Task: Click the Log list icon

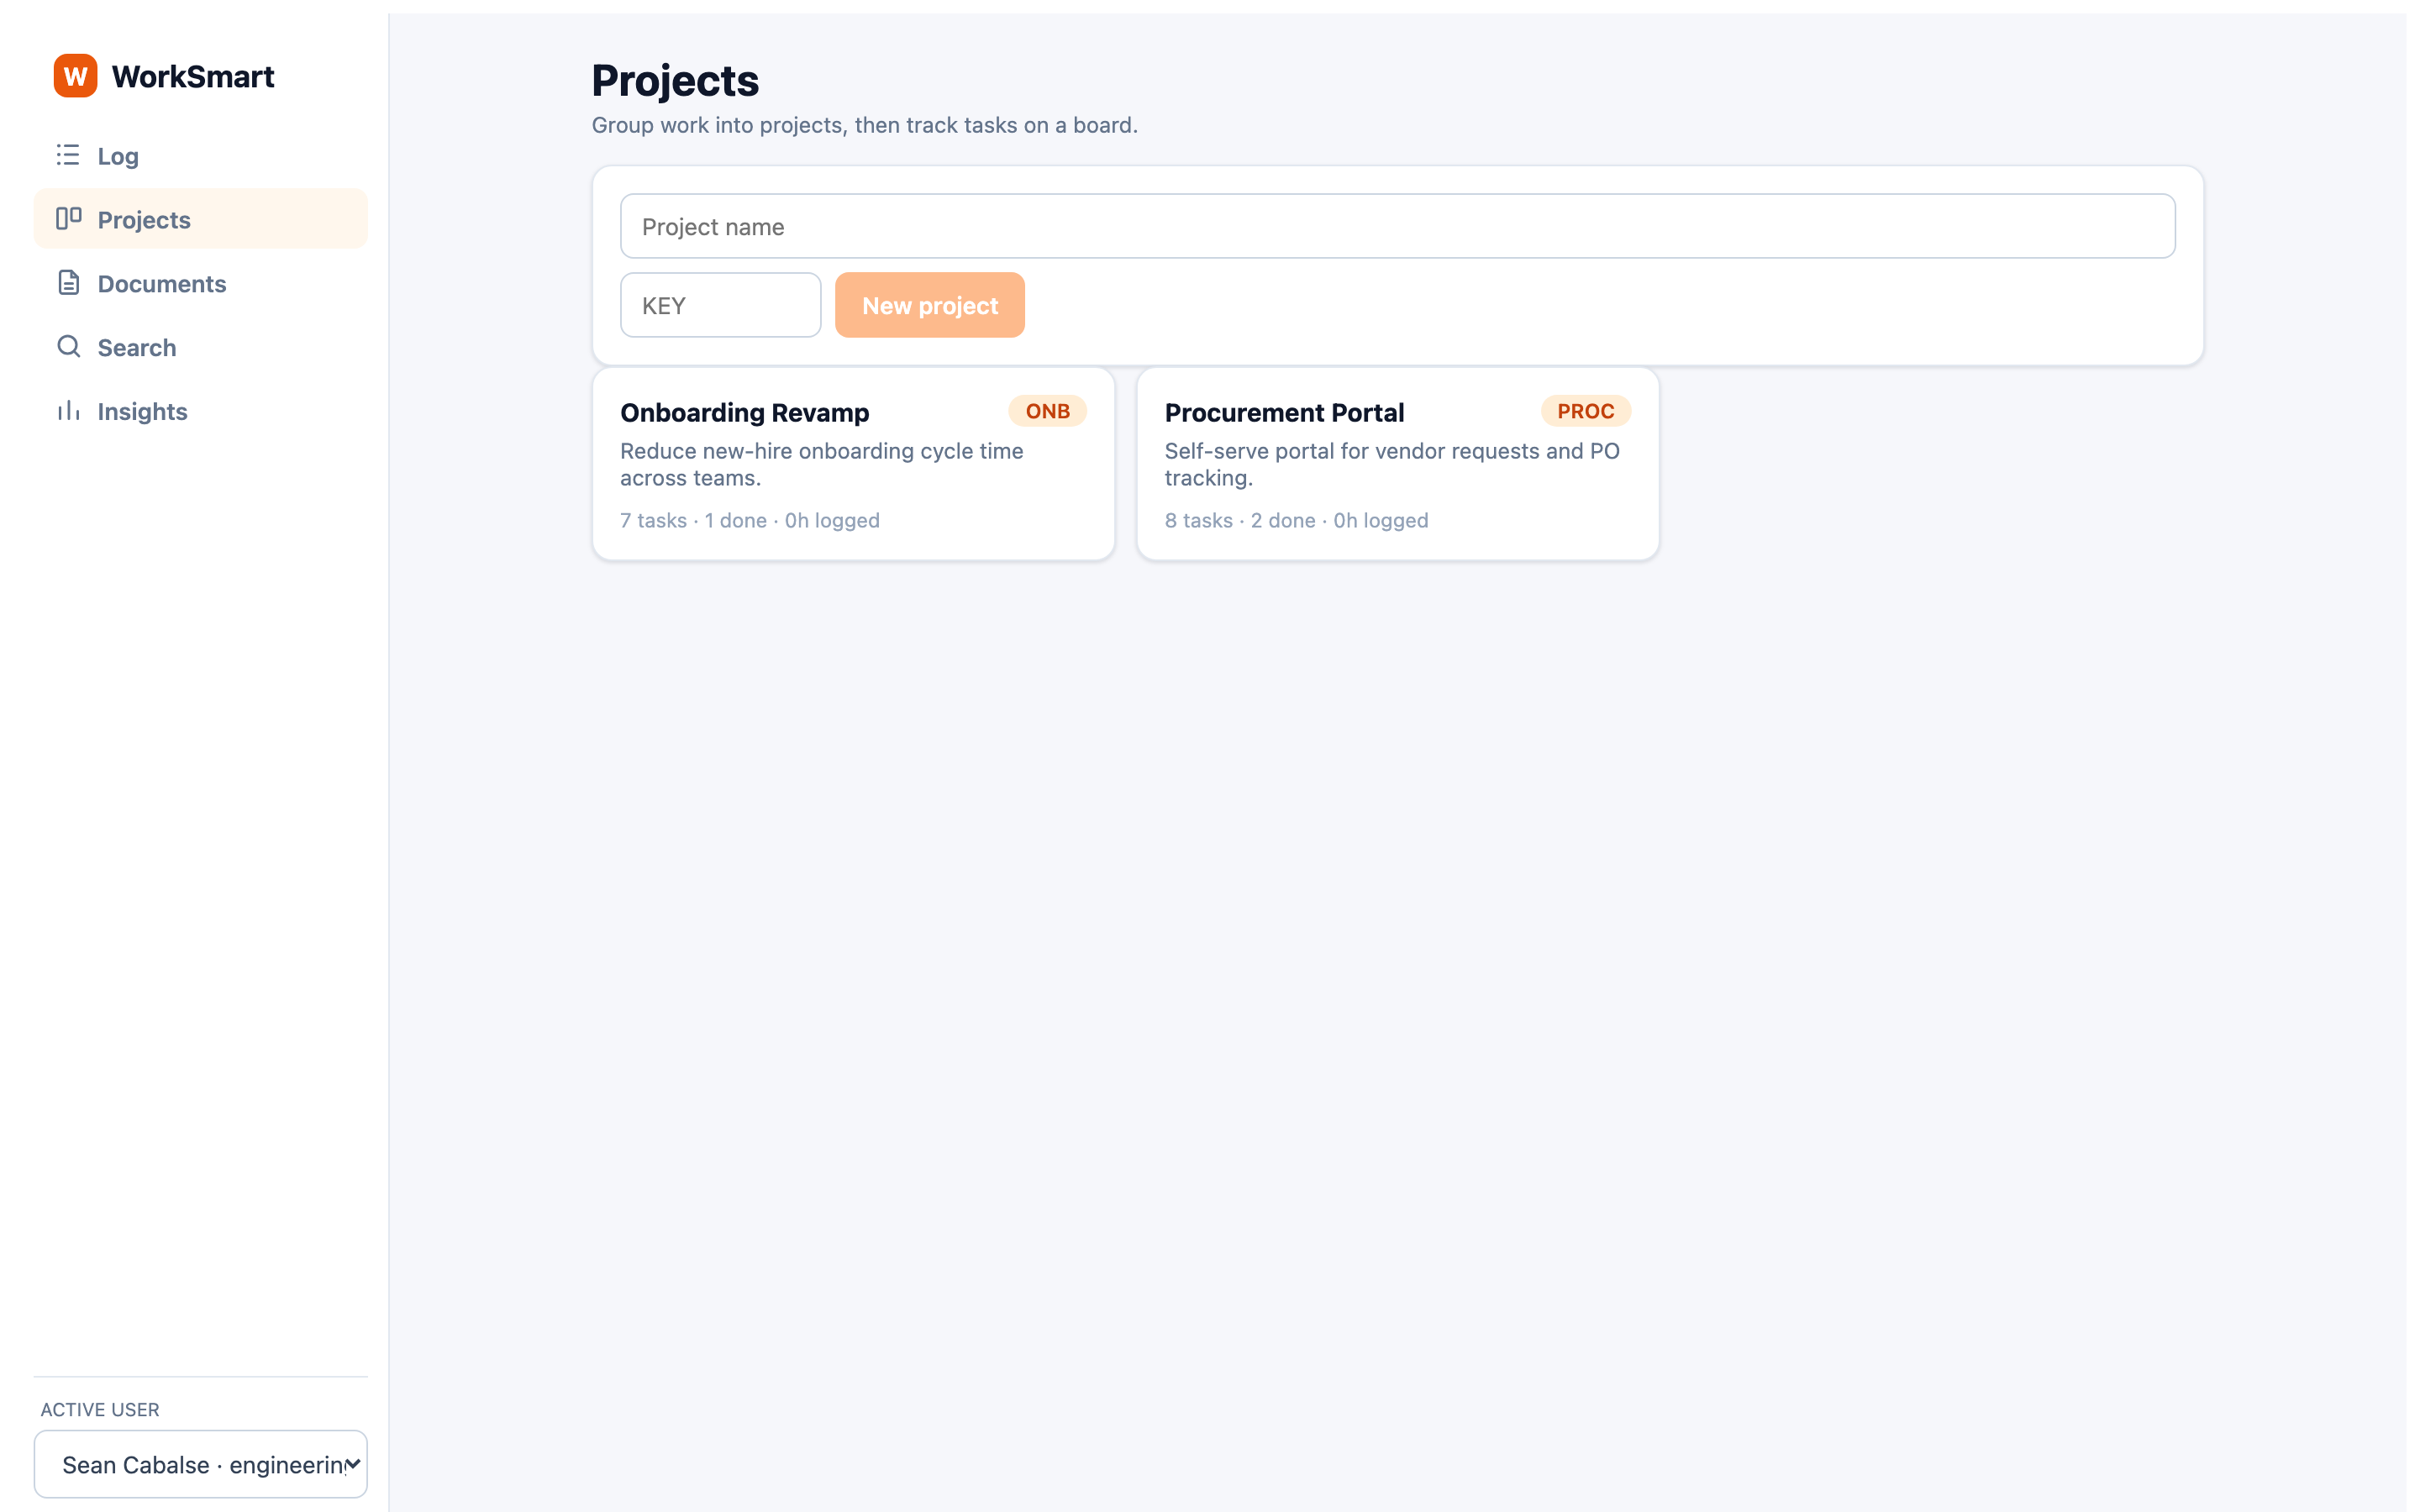Action: pyautogui.click(x=68, y=155)
